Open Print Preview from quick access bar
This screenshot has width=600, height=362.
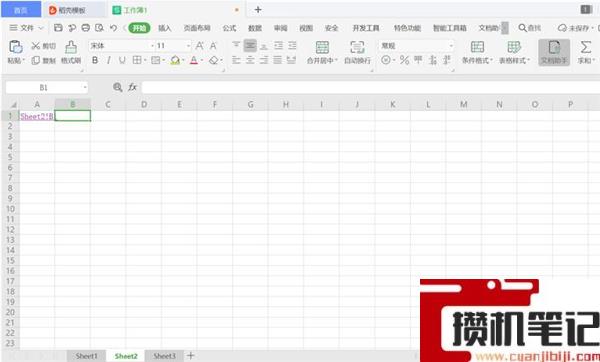pos(99,28)
